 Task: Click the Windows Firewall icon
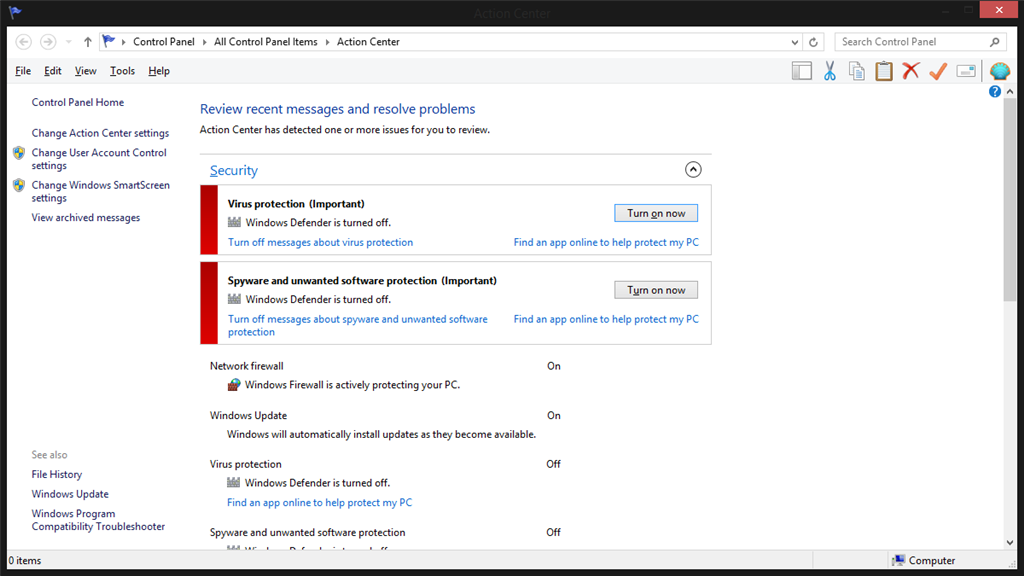(x=234, y=385)
